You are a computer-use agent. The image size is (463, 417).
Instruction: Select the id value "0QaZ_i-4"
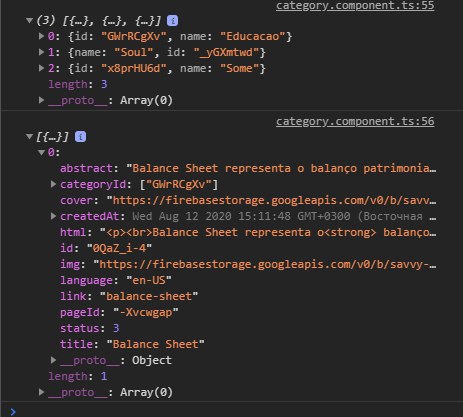[x=119, y=248]
